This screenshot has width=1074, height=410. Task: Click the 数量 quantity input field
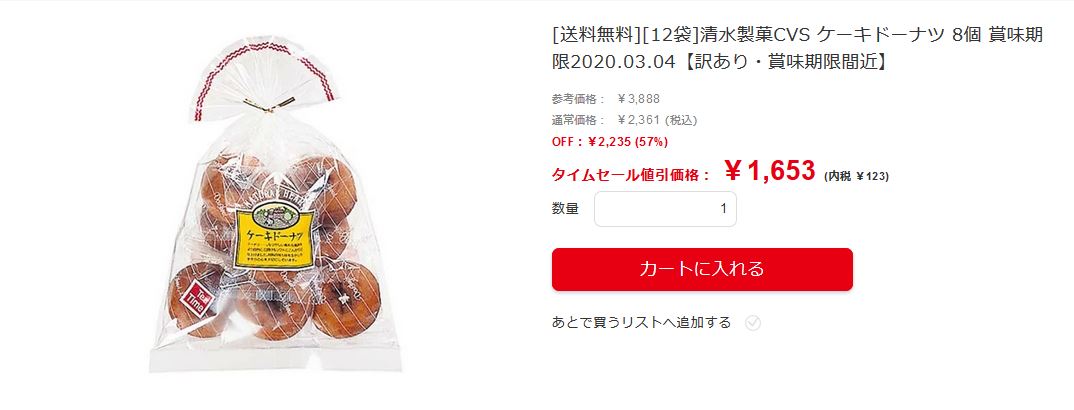tap(665, 209)
